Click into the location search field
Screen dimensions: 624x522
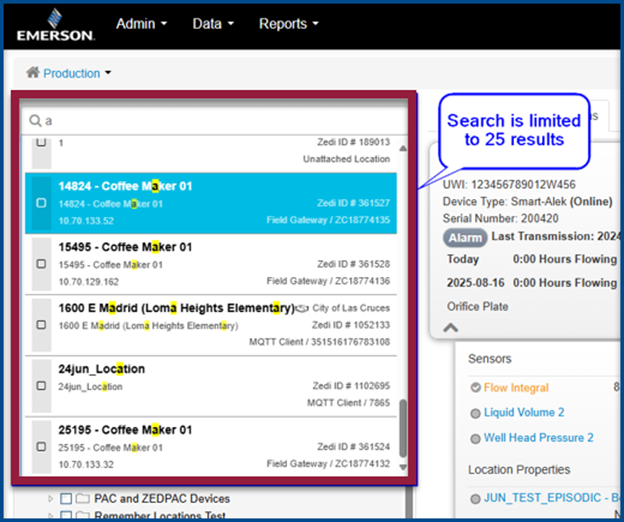click(x=215, y=121)
